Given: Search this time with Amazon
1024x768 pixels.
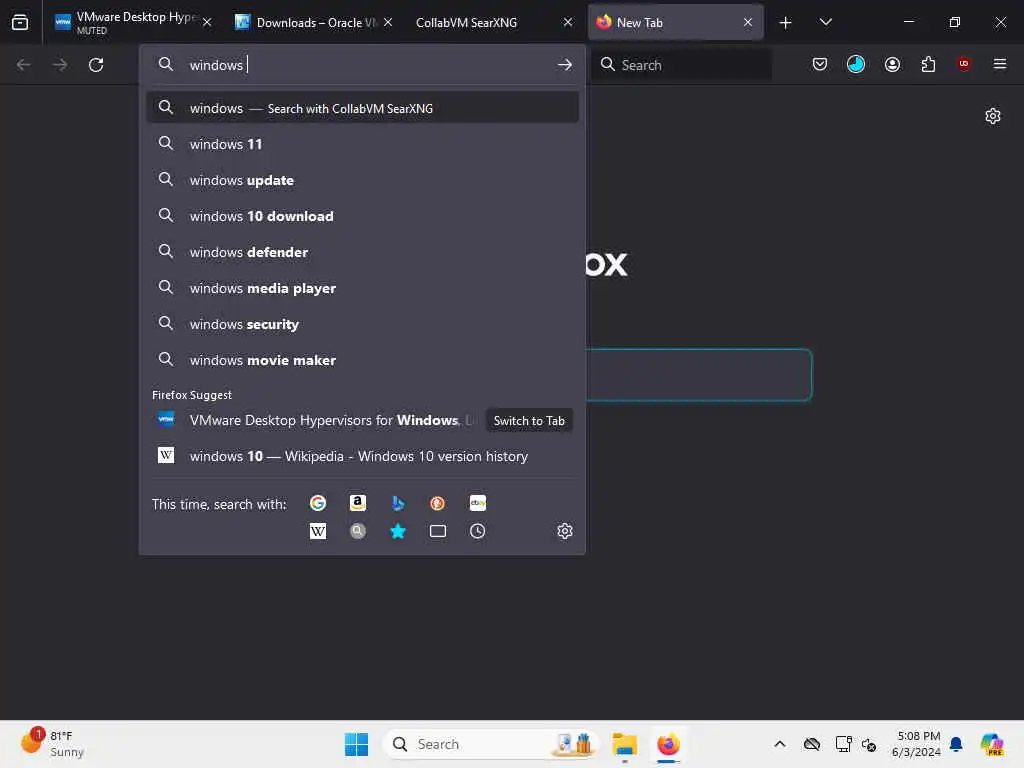Looking at the screenshot, I should pyautogui.click(x=358, y=503).
